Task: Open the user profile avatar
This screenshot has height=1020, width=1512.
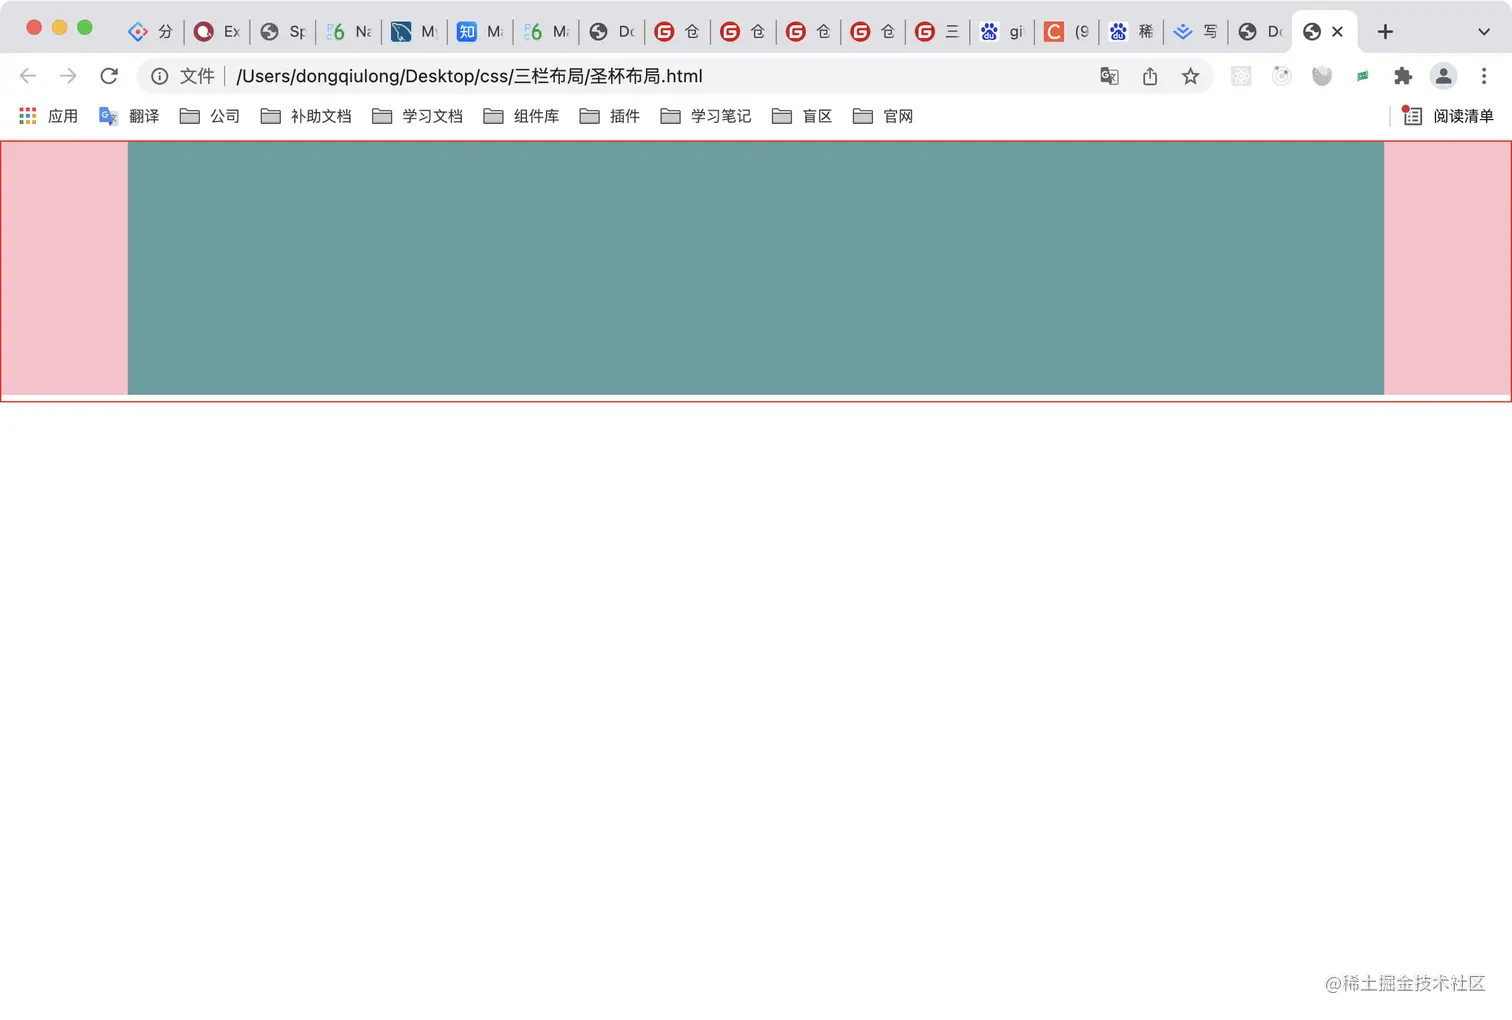Action: click(x=1443, y=76)
